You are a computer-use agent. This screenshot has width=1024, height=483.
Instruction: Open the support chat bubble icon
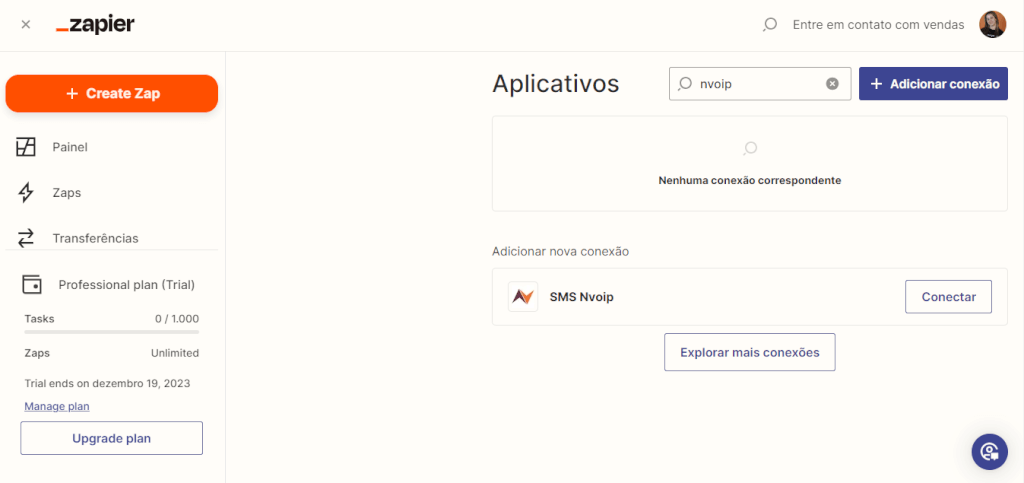(x=989, y=452)
